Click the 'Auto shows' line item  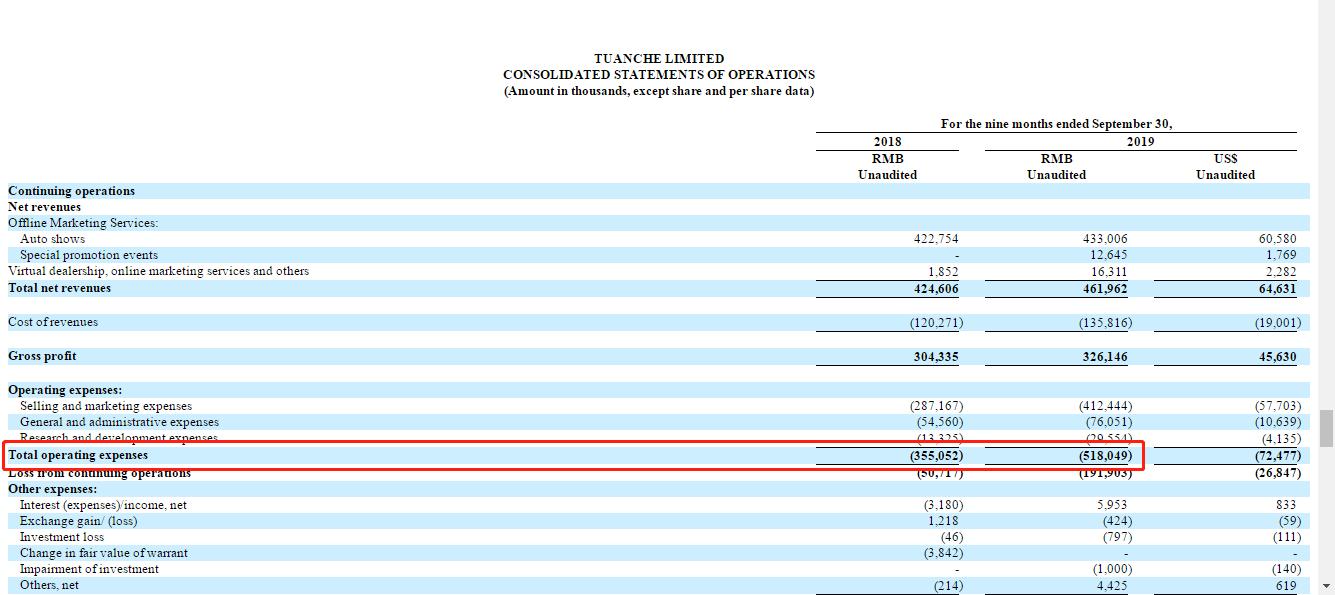tap(52, 239)
